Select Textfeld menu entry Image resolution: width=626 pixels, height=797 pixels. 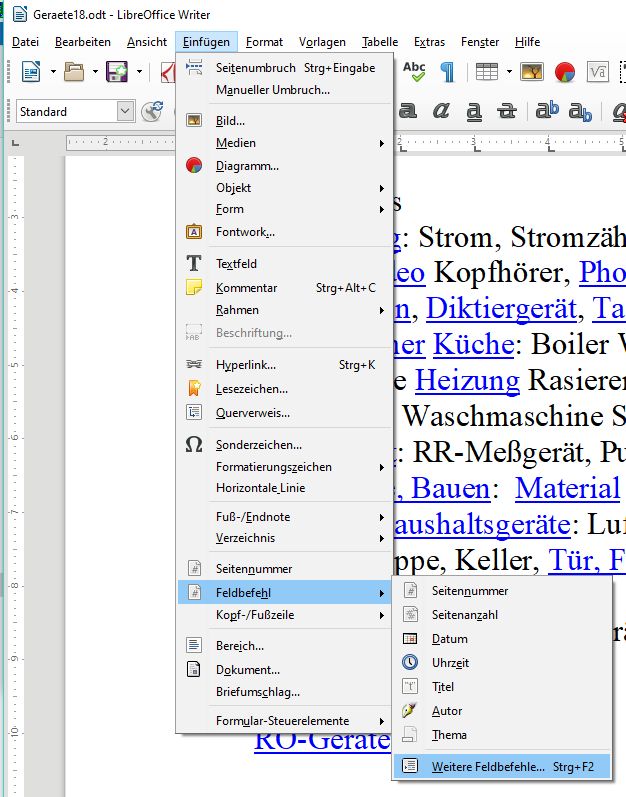[285, 263]
